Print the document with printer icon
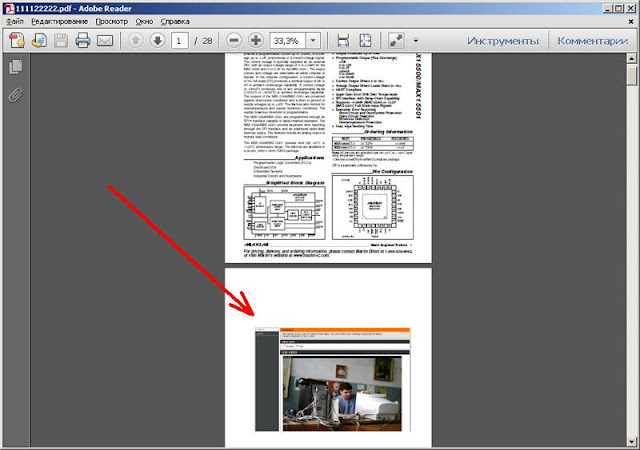Viewport: 640px width, 450px height. [x=83, y=40]
